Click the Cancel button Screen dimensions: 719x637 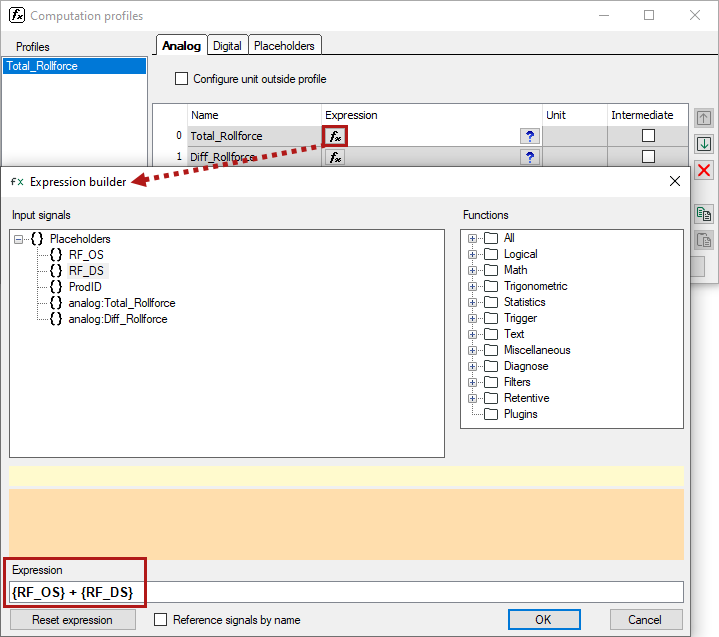click(x=646, y=620)
